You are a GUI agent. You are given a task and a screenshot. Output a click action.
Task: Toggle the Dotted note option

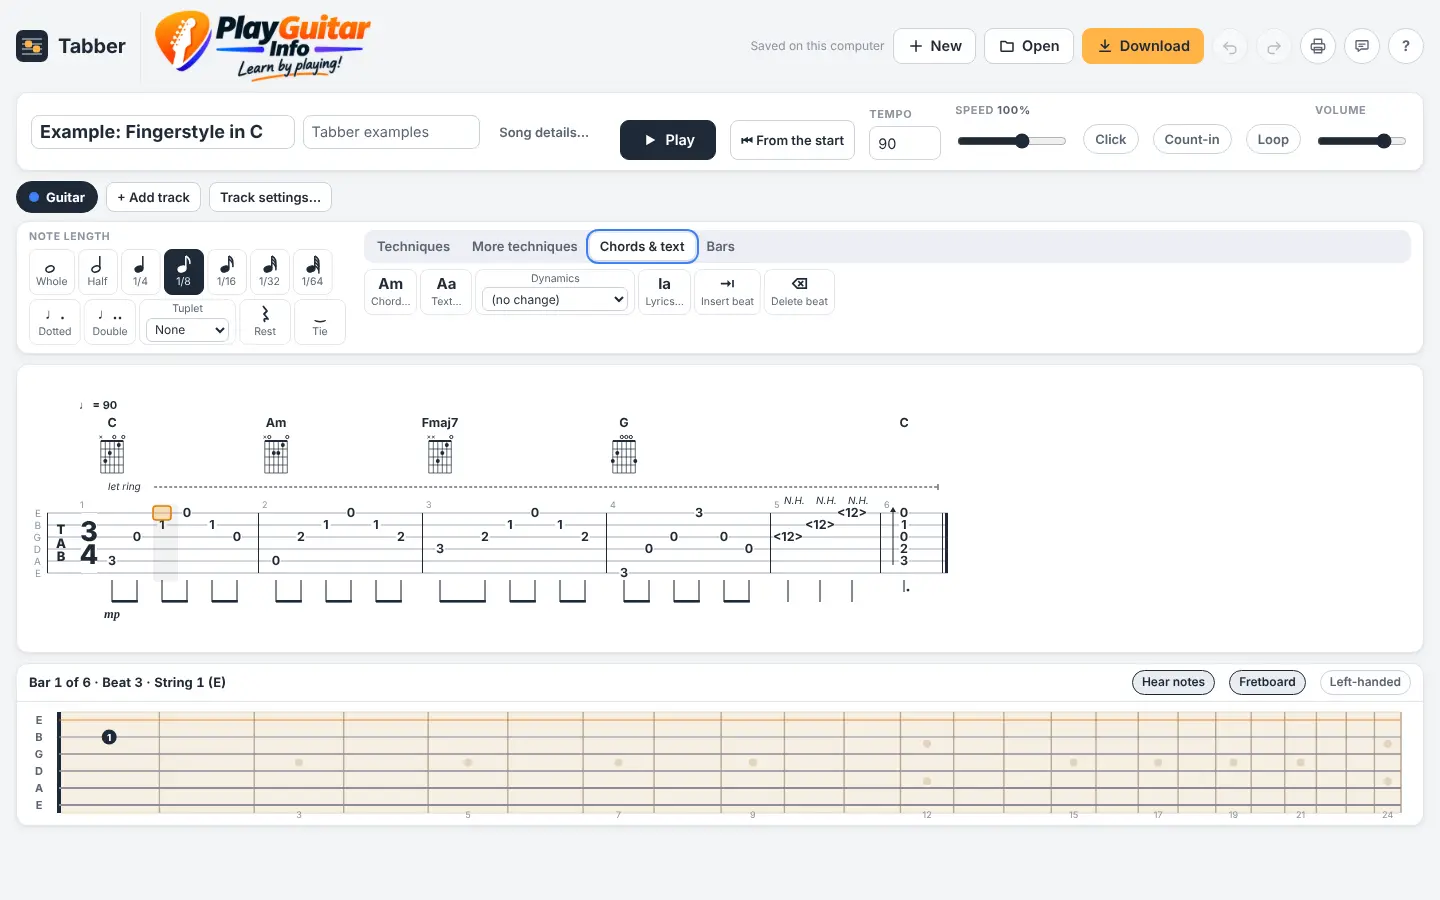55,322
